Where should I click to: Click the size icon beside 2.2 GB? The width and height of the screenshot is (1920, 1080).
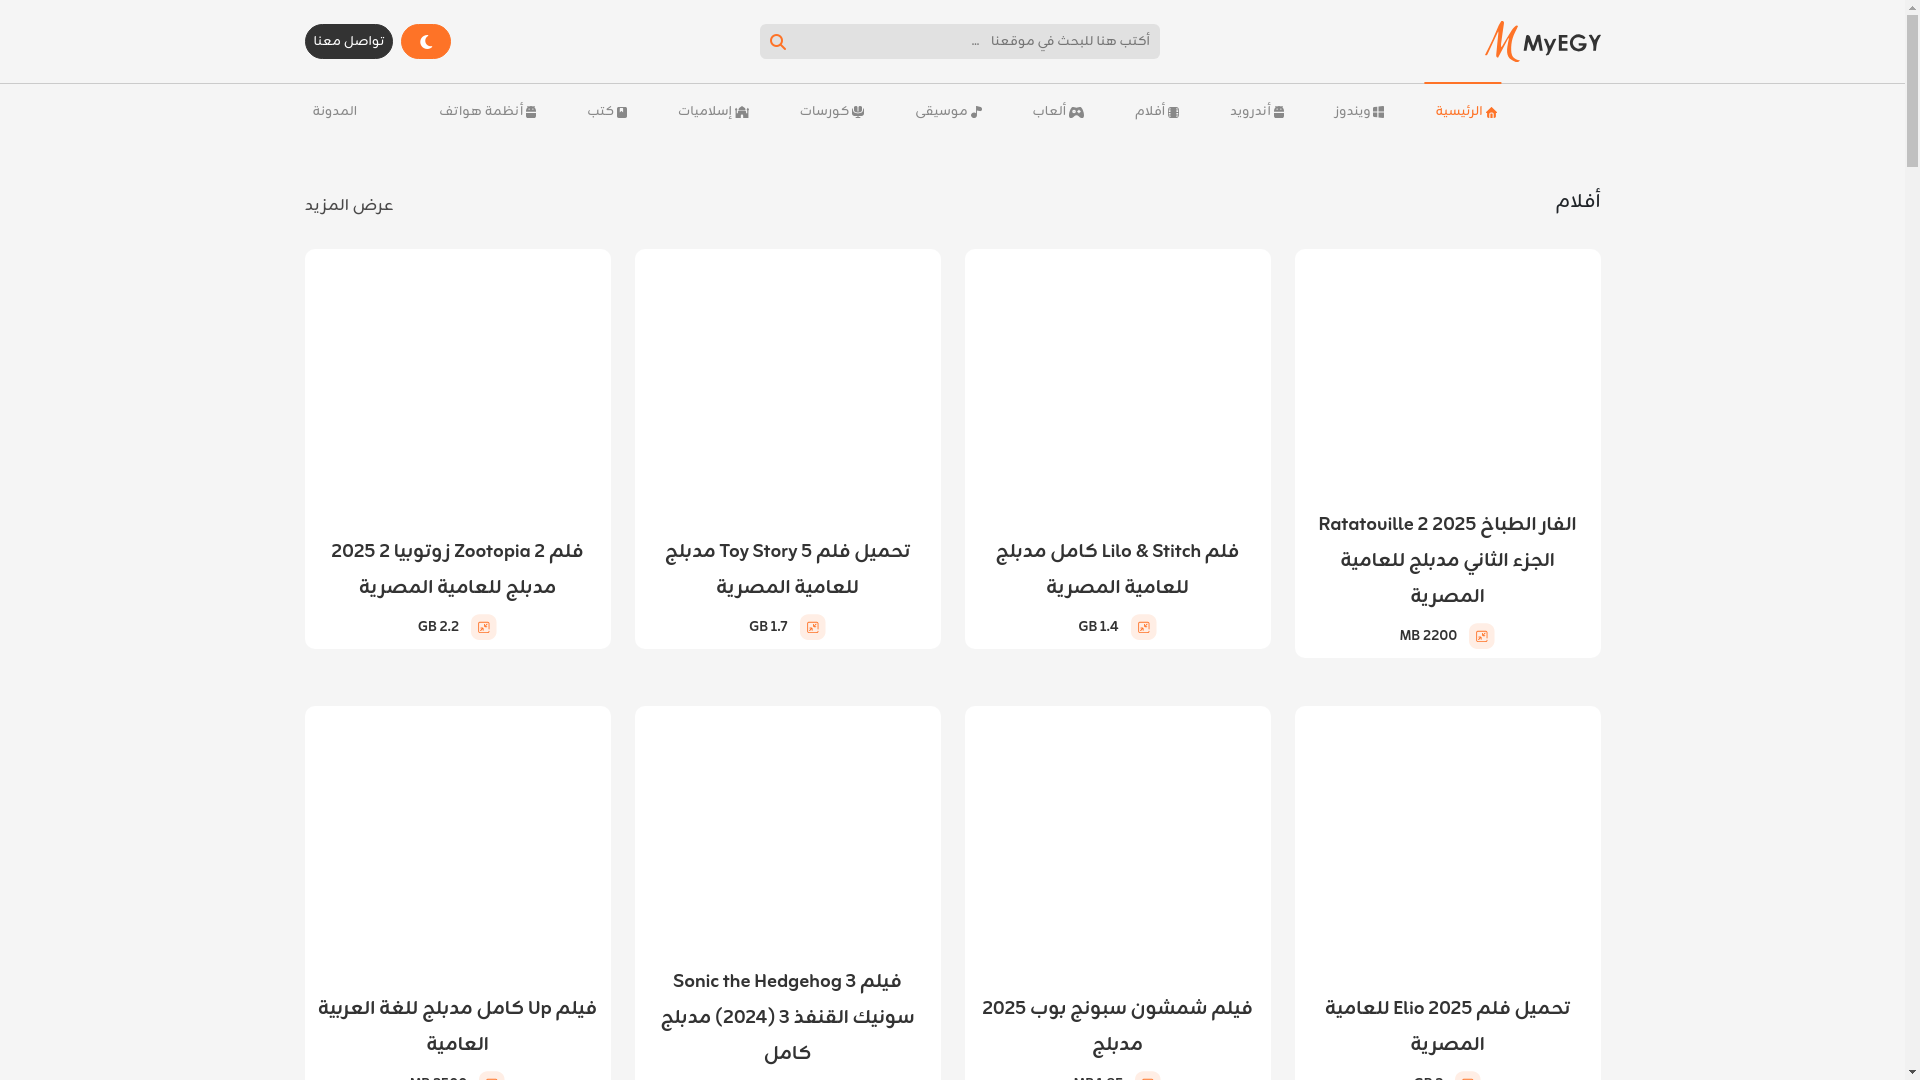coord(483,627)
